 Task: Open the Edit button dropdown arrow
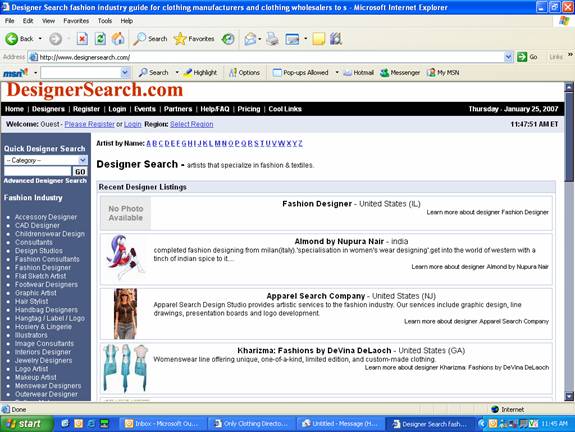point(305,39)
